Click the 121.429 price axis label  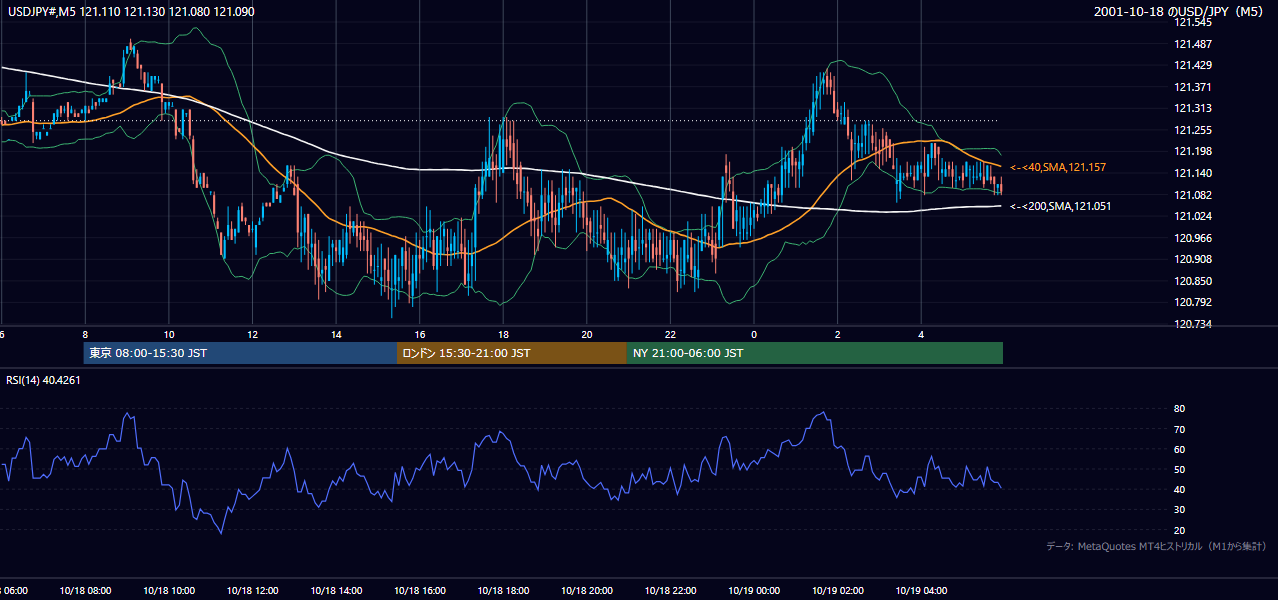(1194, 65)
